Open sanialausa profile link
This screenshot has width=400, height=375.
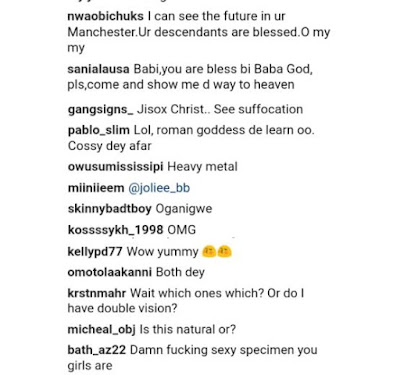coord(98,69)
